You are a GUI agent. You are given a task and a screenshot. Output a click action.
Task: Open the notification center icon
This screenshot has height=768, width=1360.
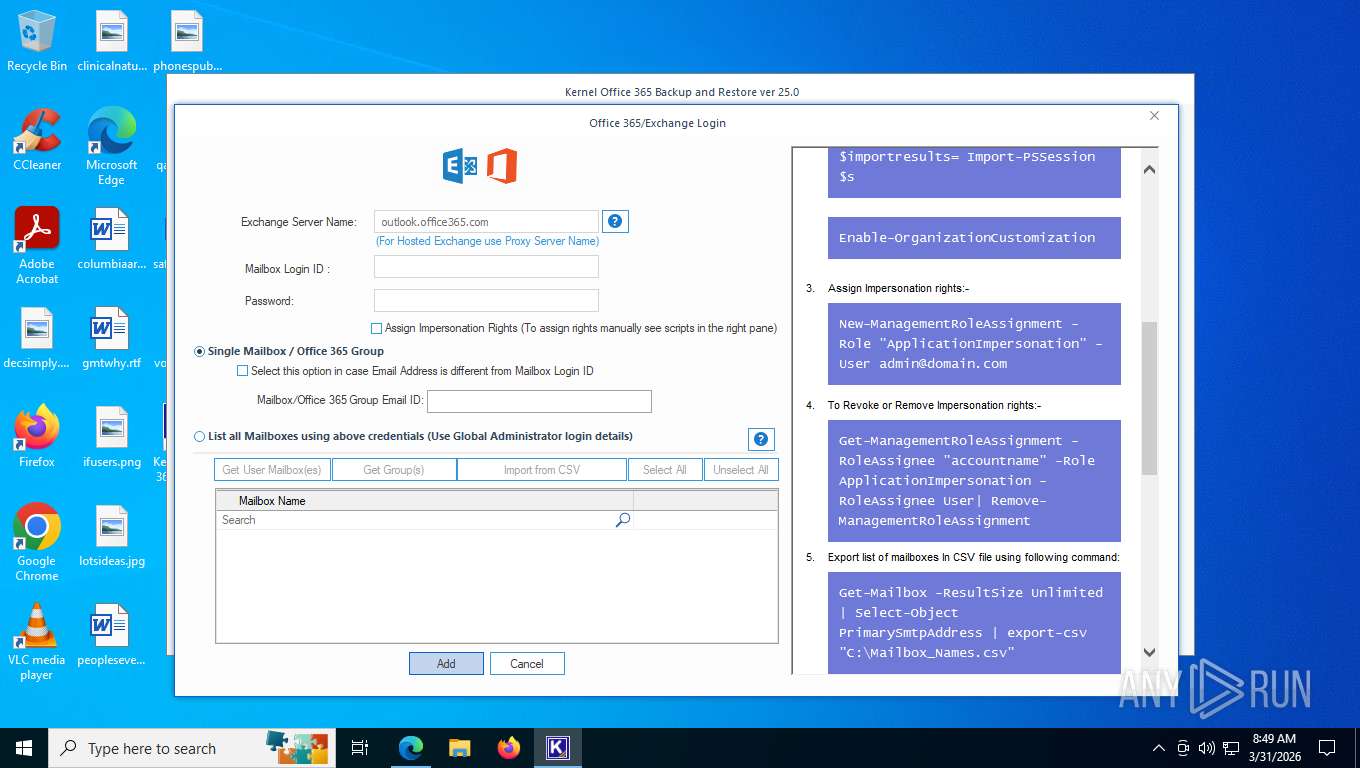pos(1327,748)
